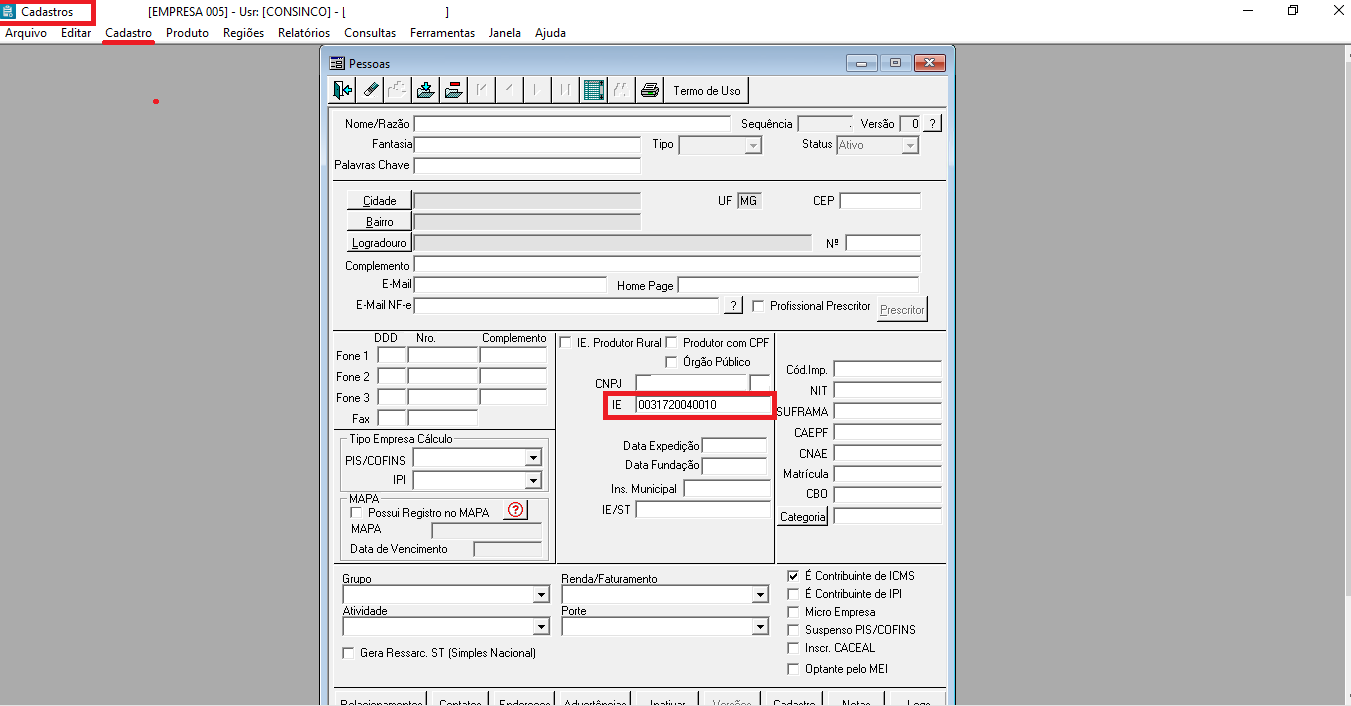1351x706 pixels.
Task: Open the Consultas menu
Action: (x=370, y=33)
